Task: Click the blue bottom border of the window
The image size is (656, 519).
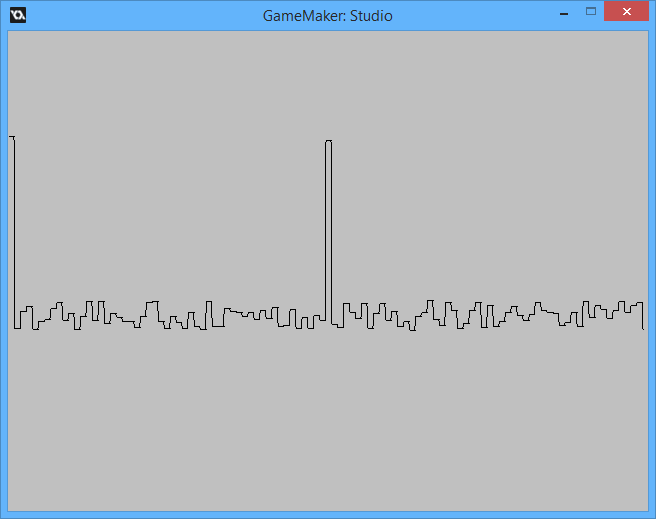Action: pos(328,514)
